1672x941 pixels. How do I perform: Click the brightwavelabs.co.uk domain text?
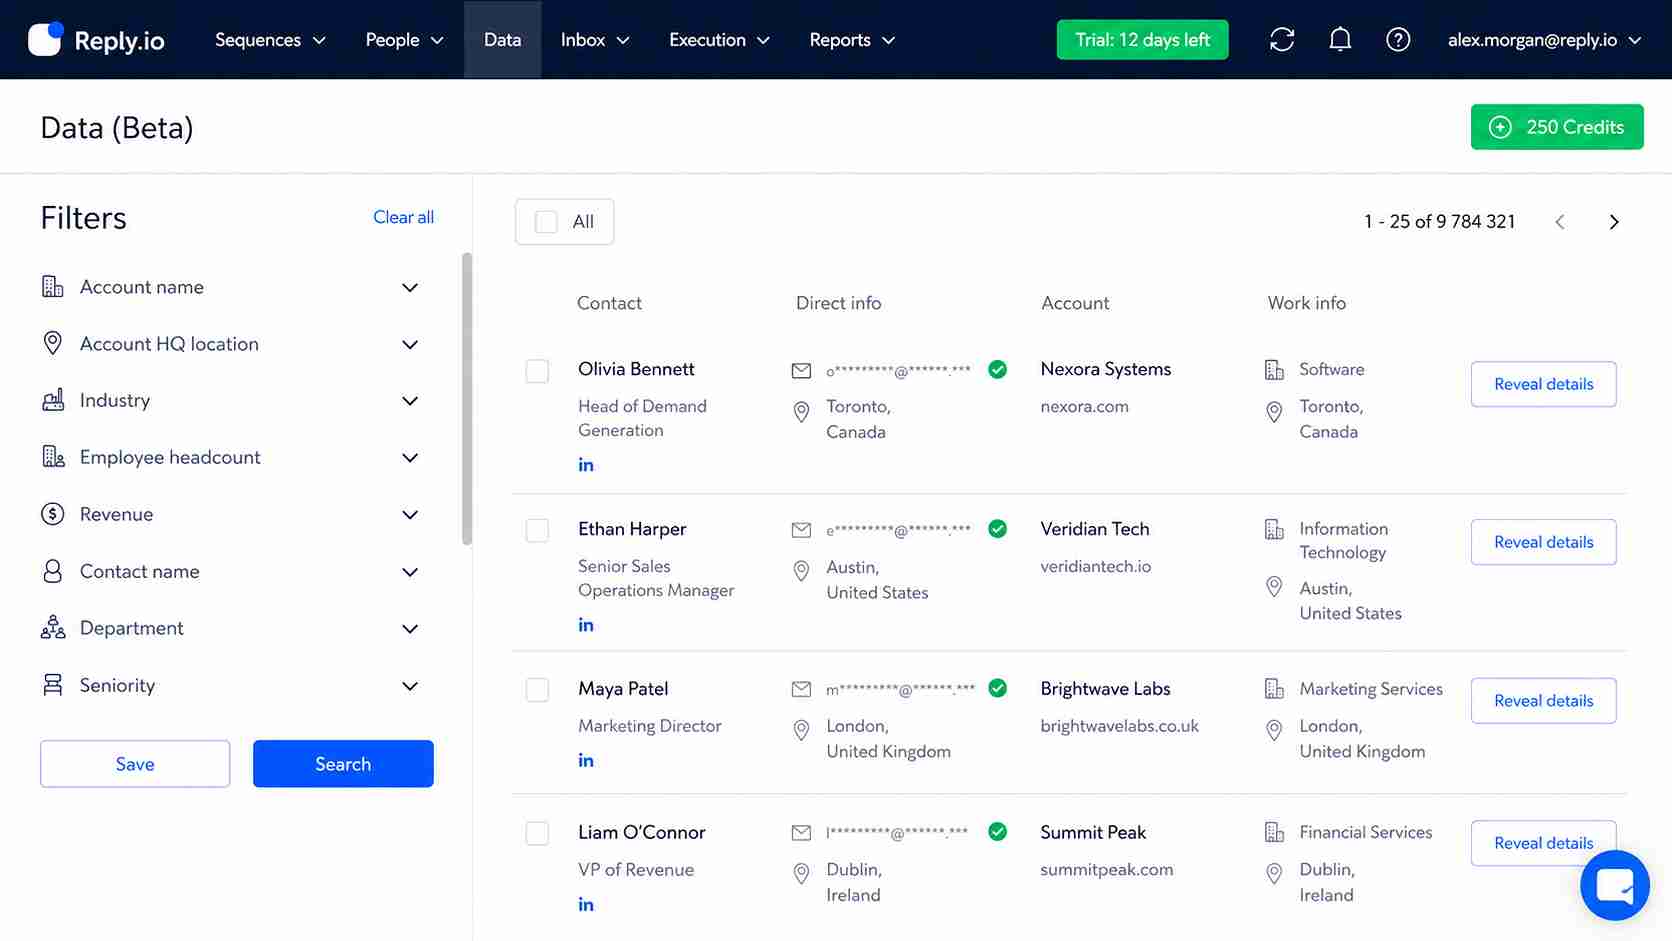tap(1119, 726)
